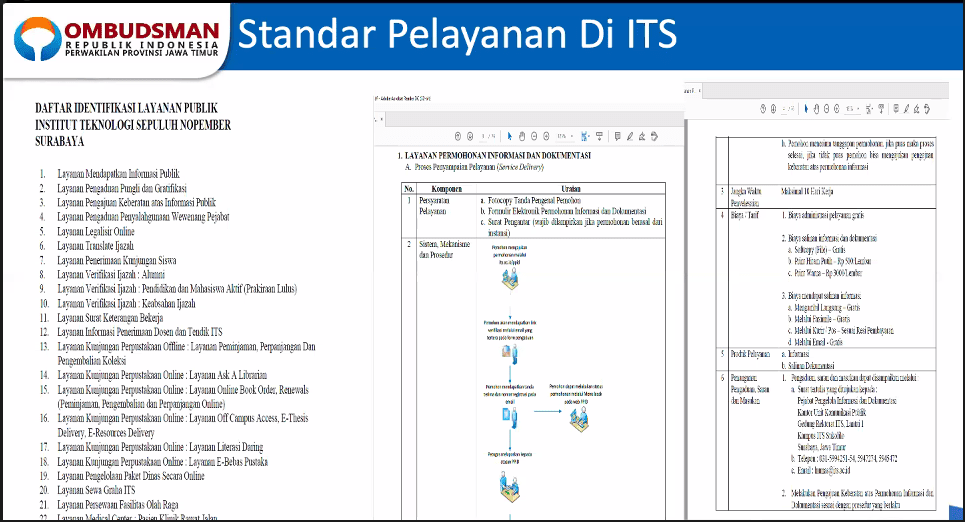
Task: Activate the Hand pan tool in middle PDF toolbar
Action: (x=522, y=136)
